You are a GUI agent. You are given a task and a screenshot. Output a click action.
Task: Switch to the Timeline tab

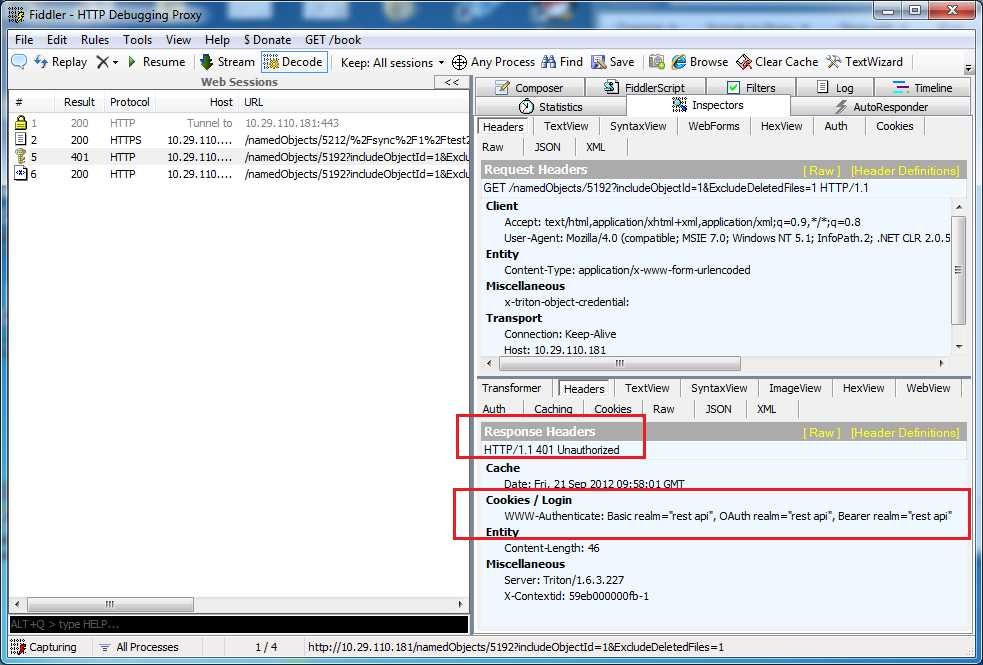coord(922,88)
